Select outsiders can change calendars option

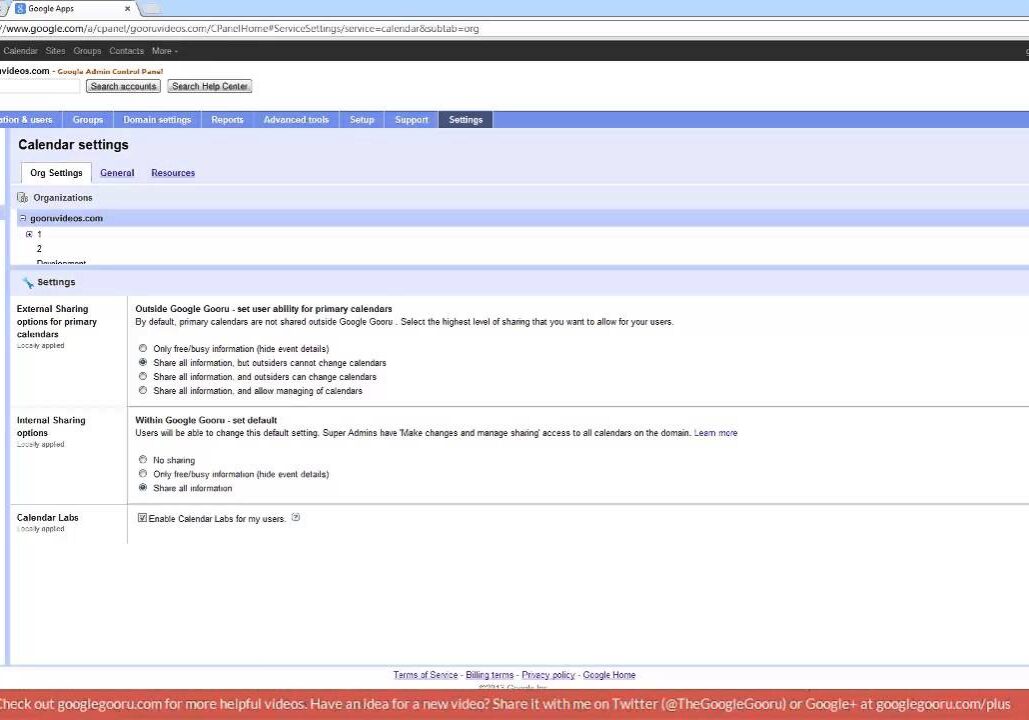143,376
